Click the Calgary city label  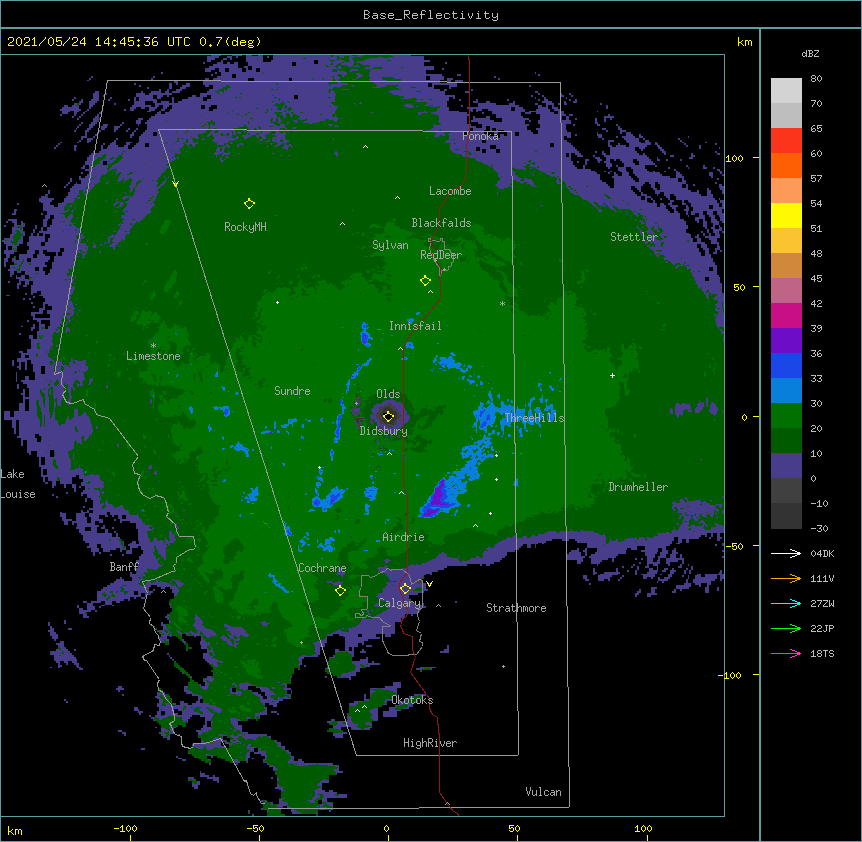click(399, 603)
